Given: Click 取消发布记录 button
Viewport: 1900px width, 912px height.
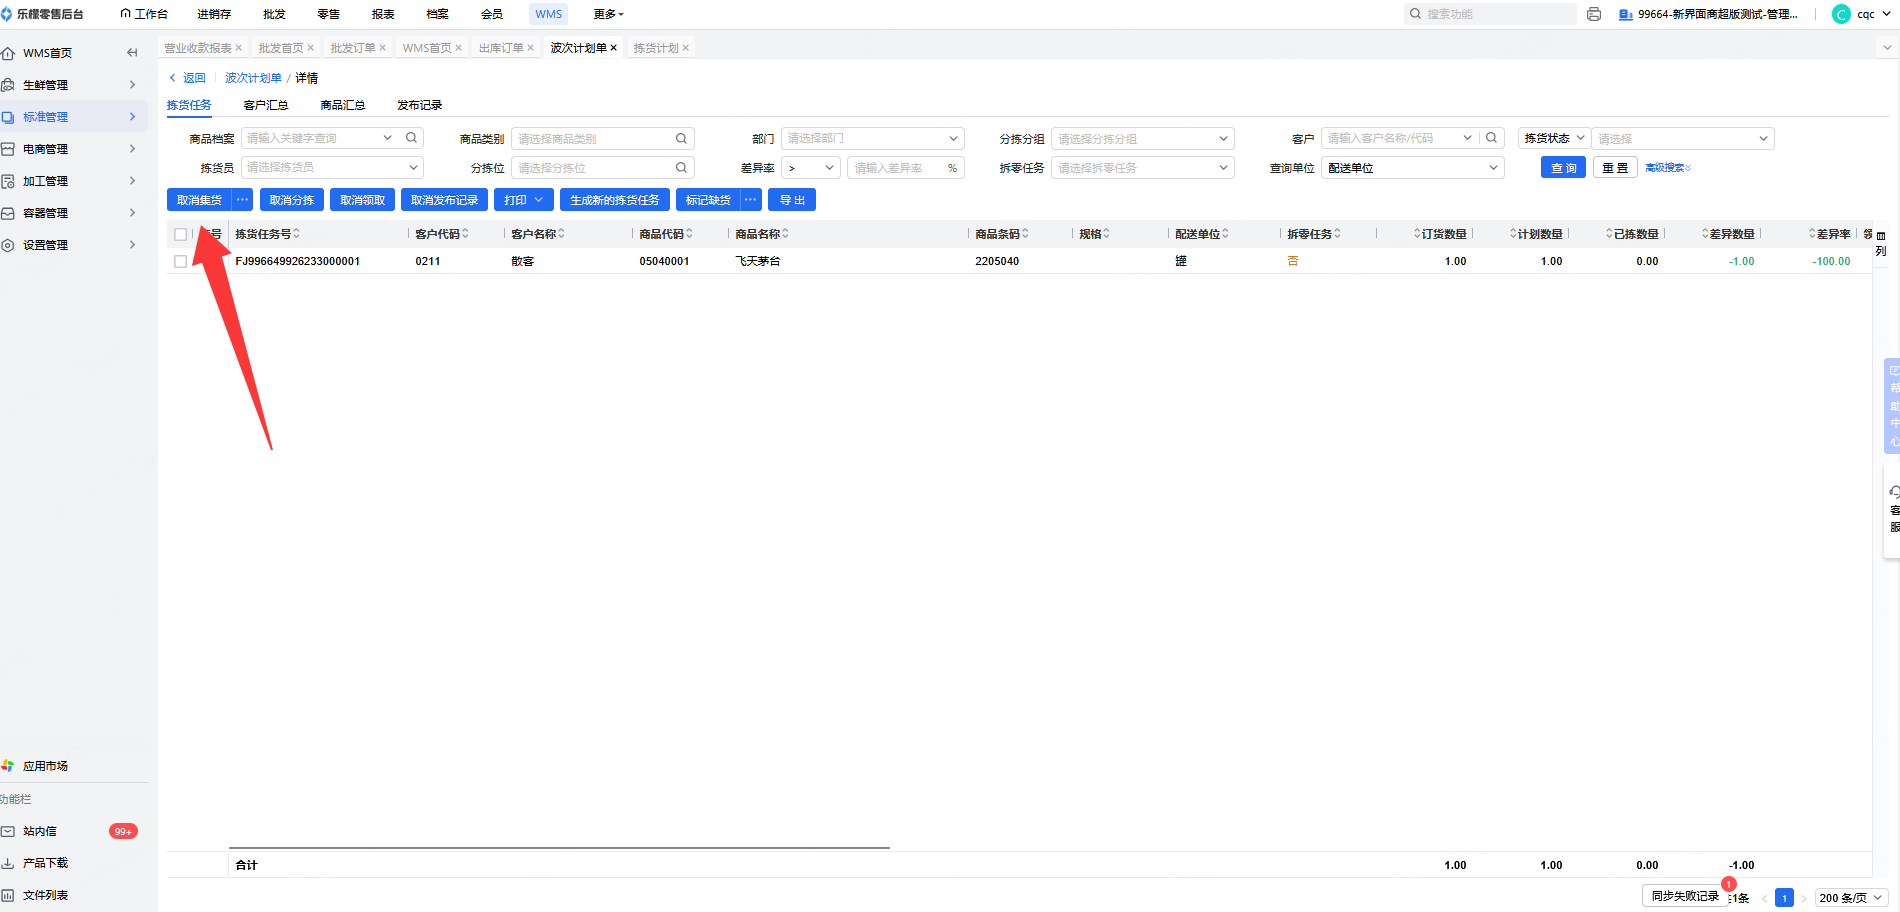Looking at the screenshot, I should (x=445, y=200).
